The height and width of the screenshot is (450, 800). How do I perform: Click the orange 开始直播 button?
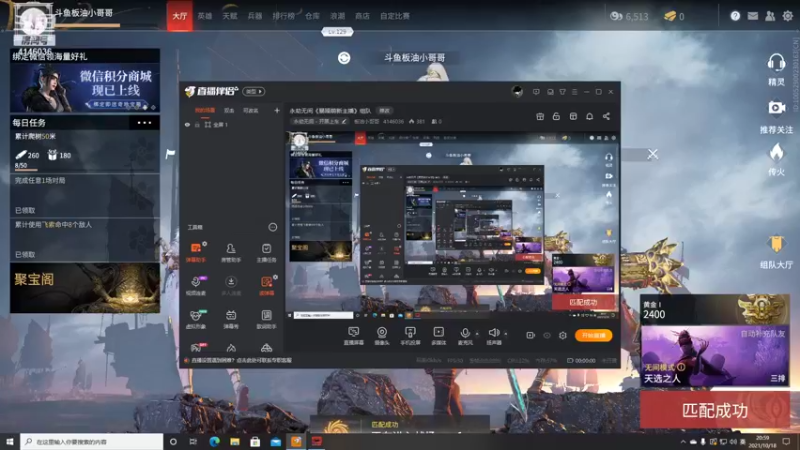point(593,335)
